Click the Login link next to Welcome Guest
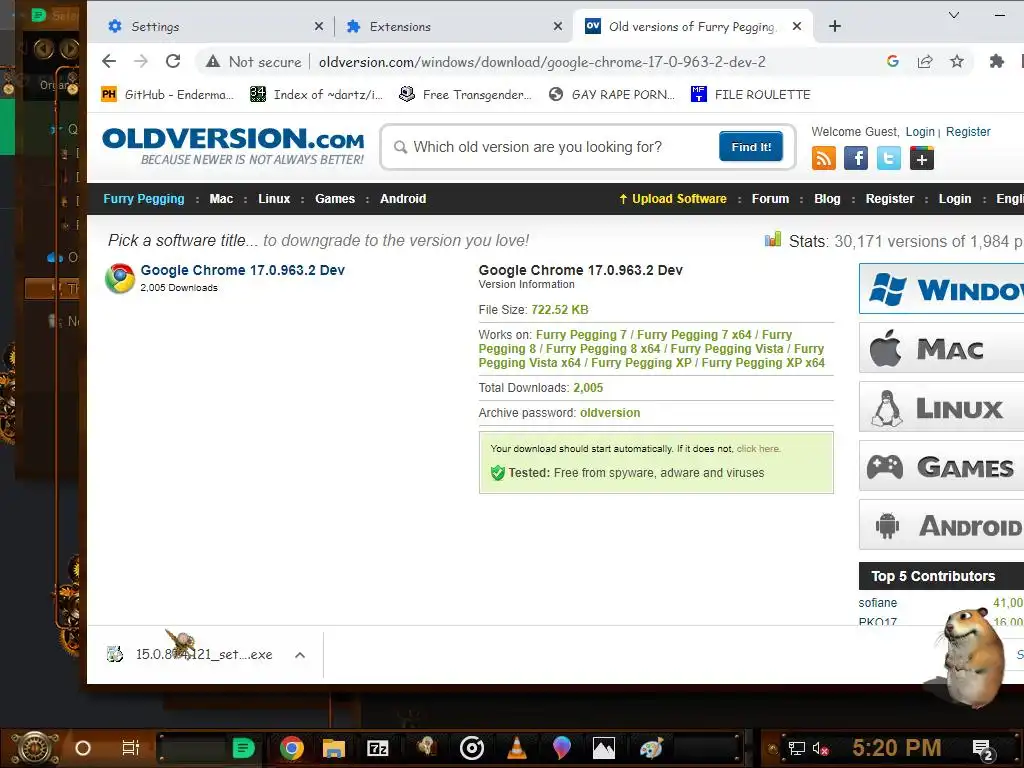This screenshot has height=768, width=1024. [920, 132]
